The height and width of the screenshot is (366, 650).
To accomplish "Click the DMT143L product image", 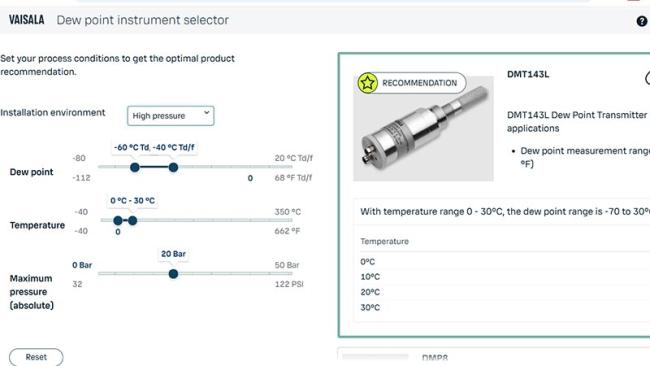I will pos(423,128).
